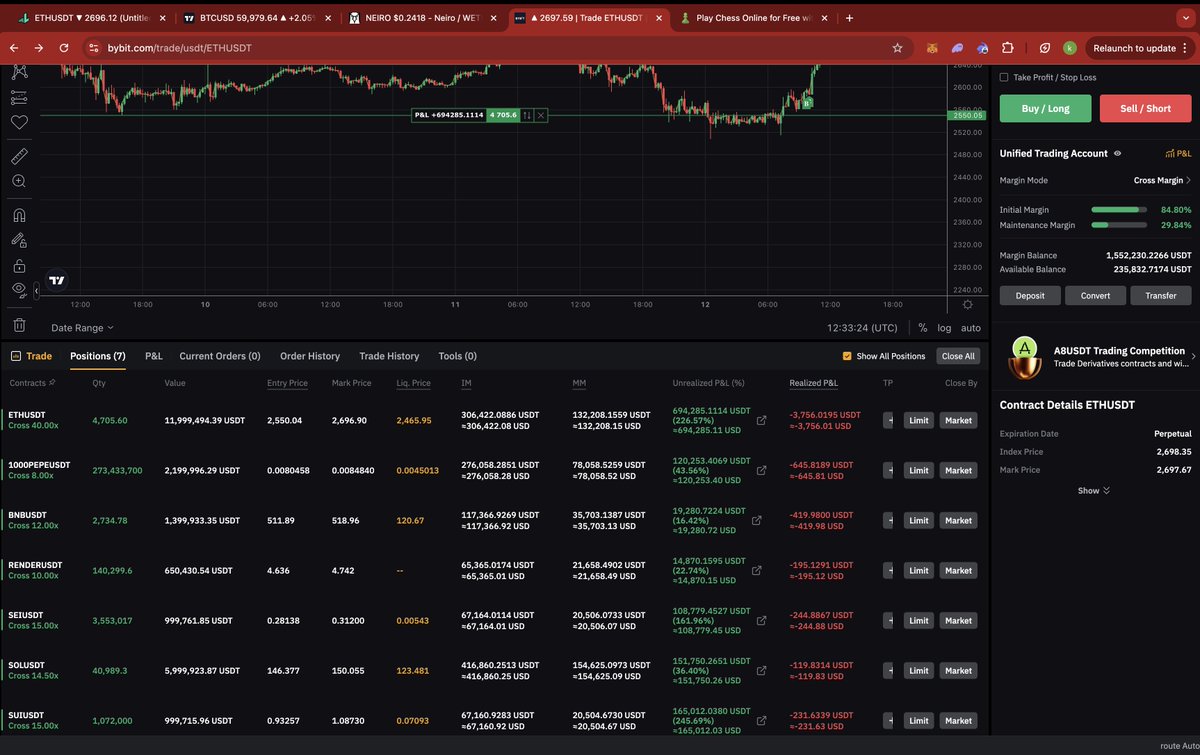Select the ruler measure tool
Screen dimensions: 1200x755
(19, 156)
